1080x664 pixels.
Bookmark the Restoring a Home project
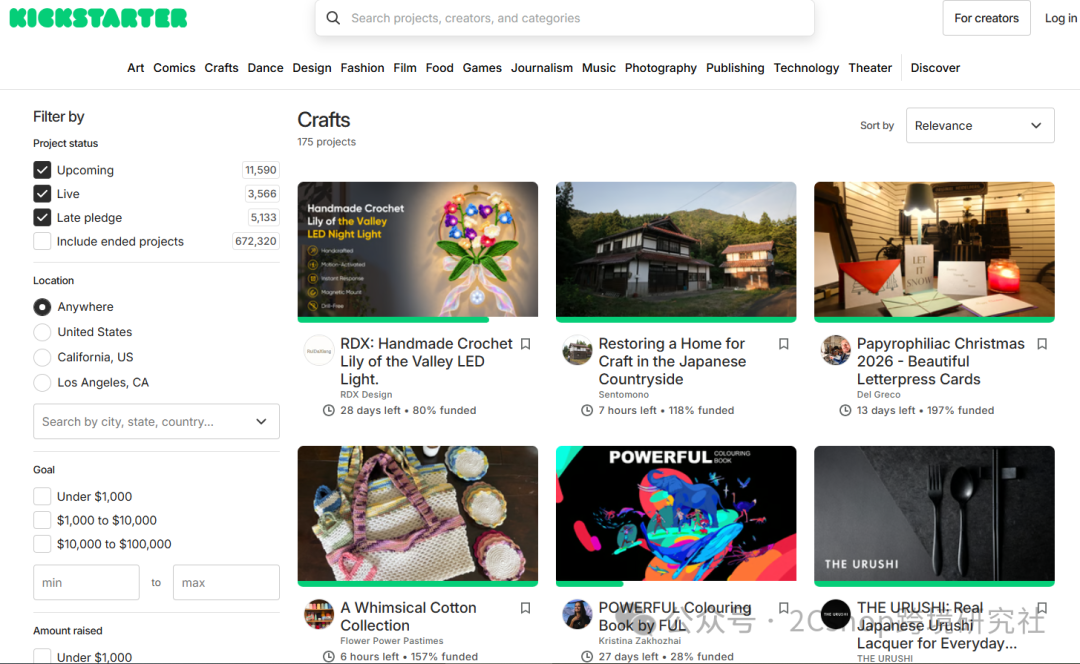click(x=784, y=344)
